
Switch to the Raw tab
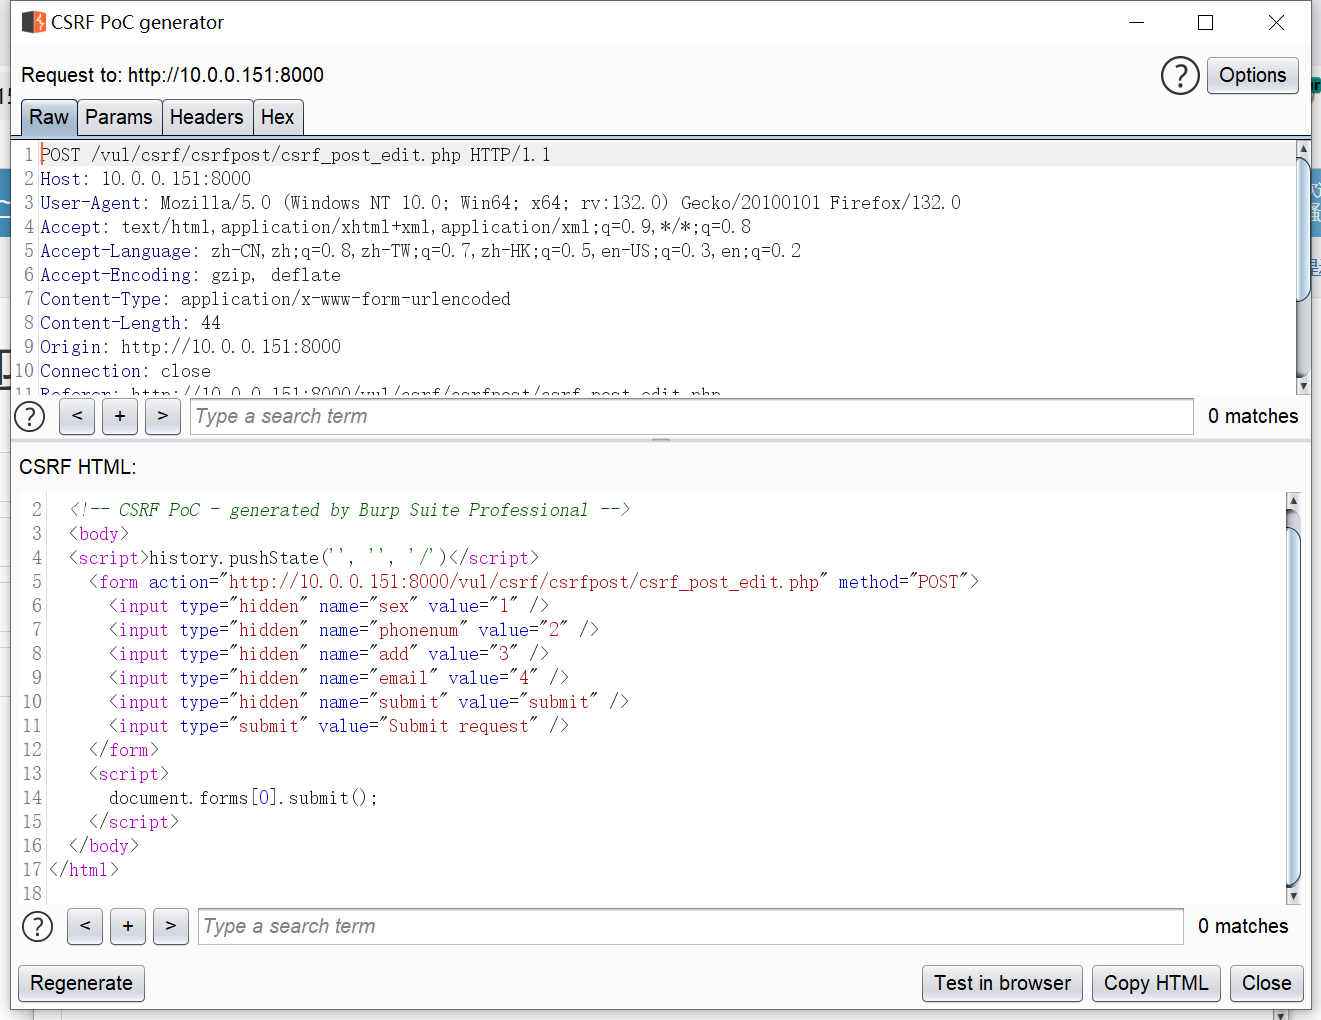[x=49, y=117]
